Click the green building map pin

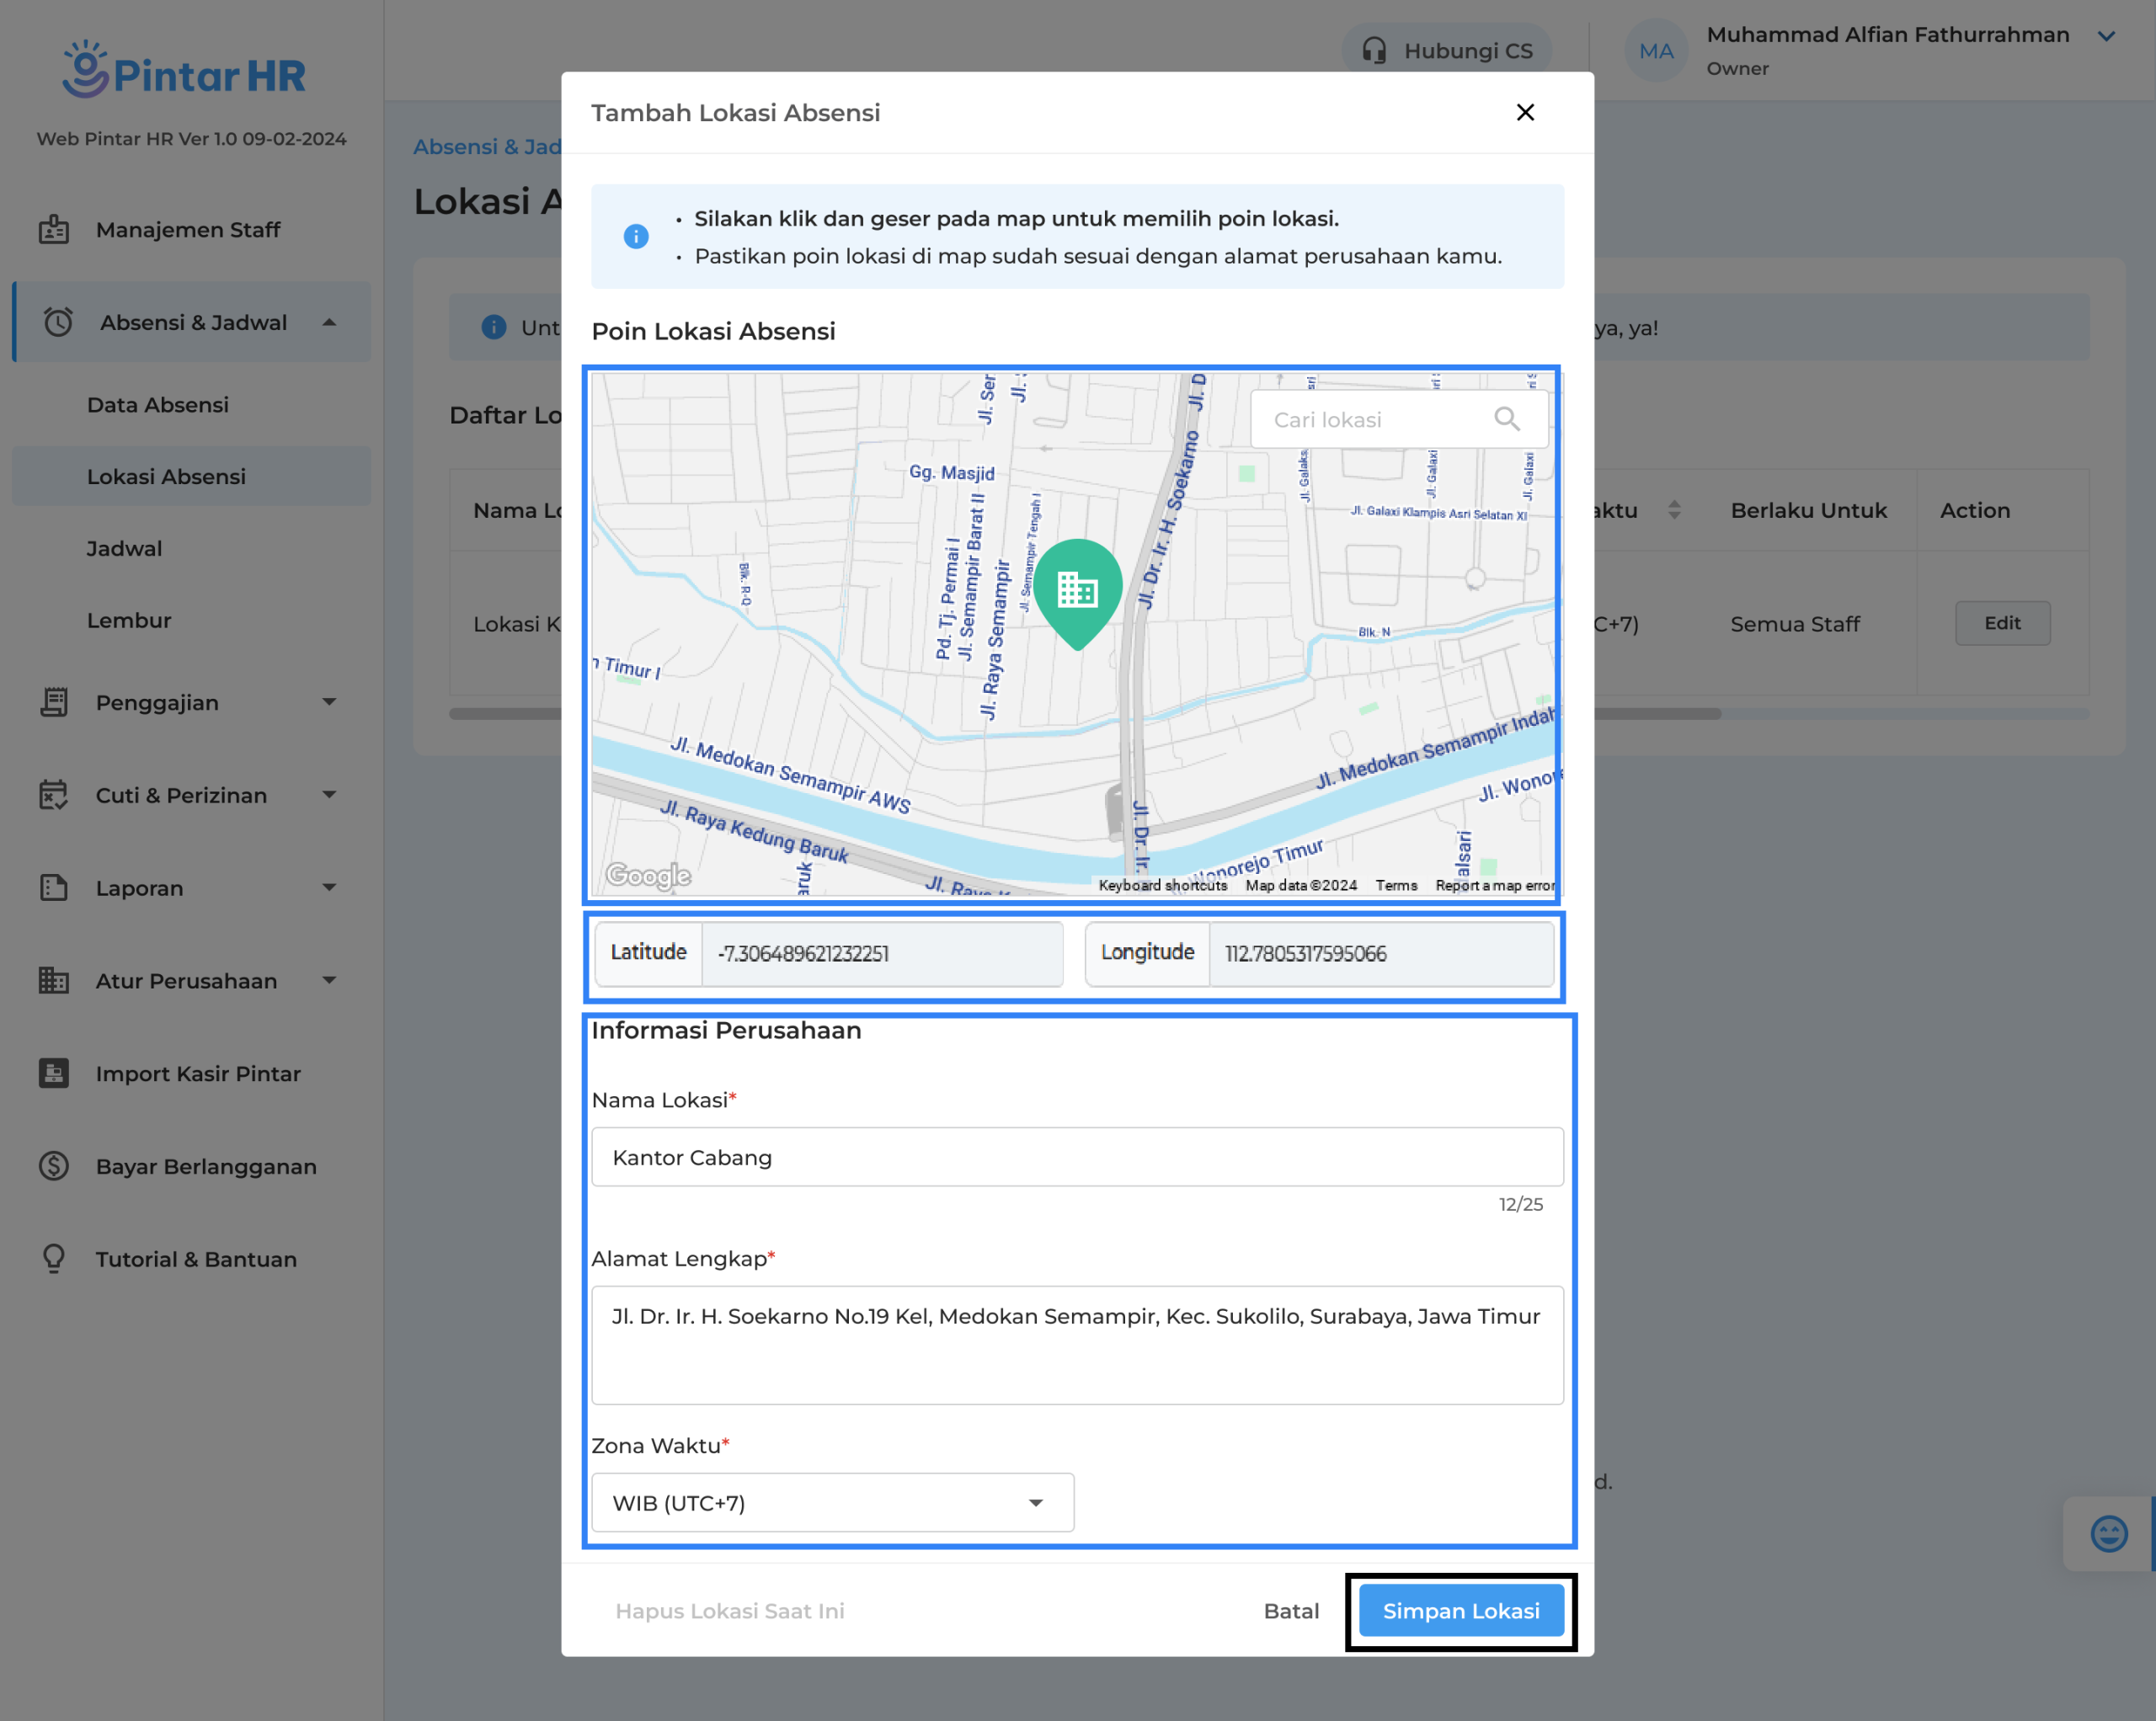coord(1077,594)
